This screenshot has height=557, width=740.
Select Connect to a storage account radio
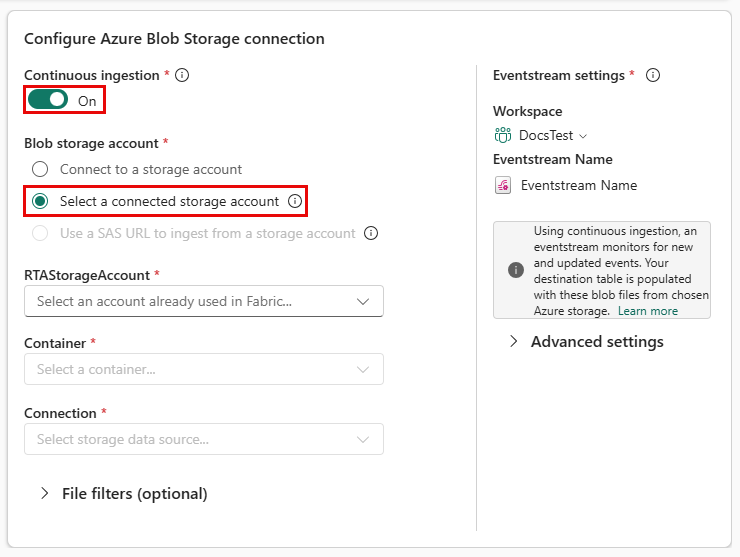[40, 169]
